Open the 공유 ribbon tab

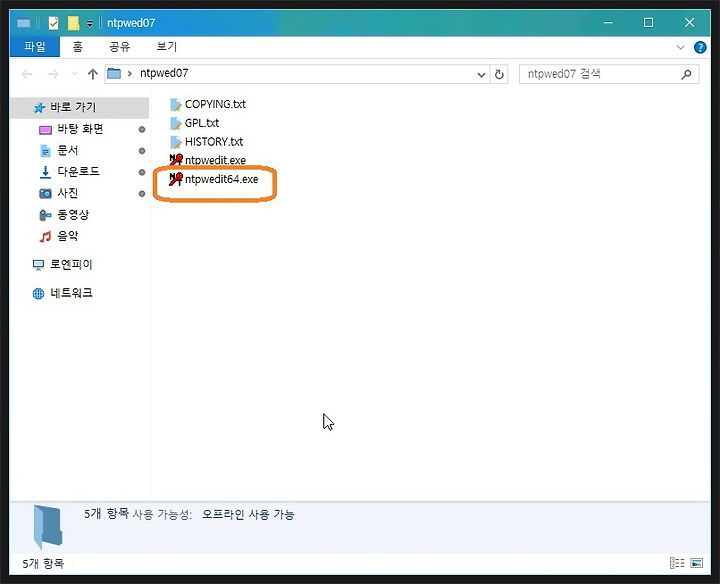pyautogui.click(x=119, y=46)
